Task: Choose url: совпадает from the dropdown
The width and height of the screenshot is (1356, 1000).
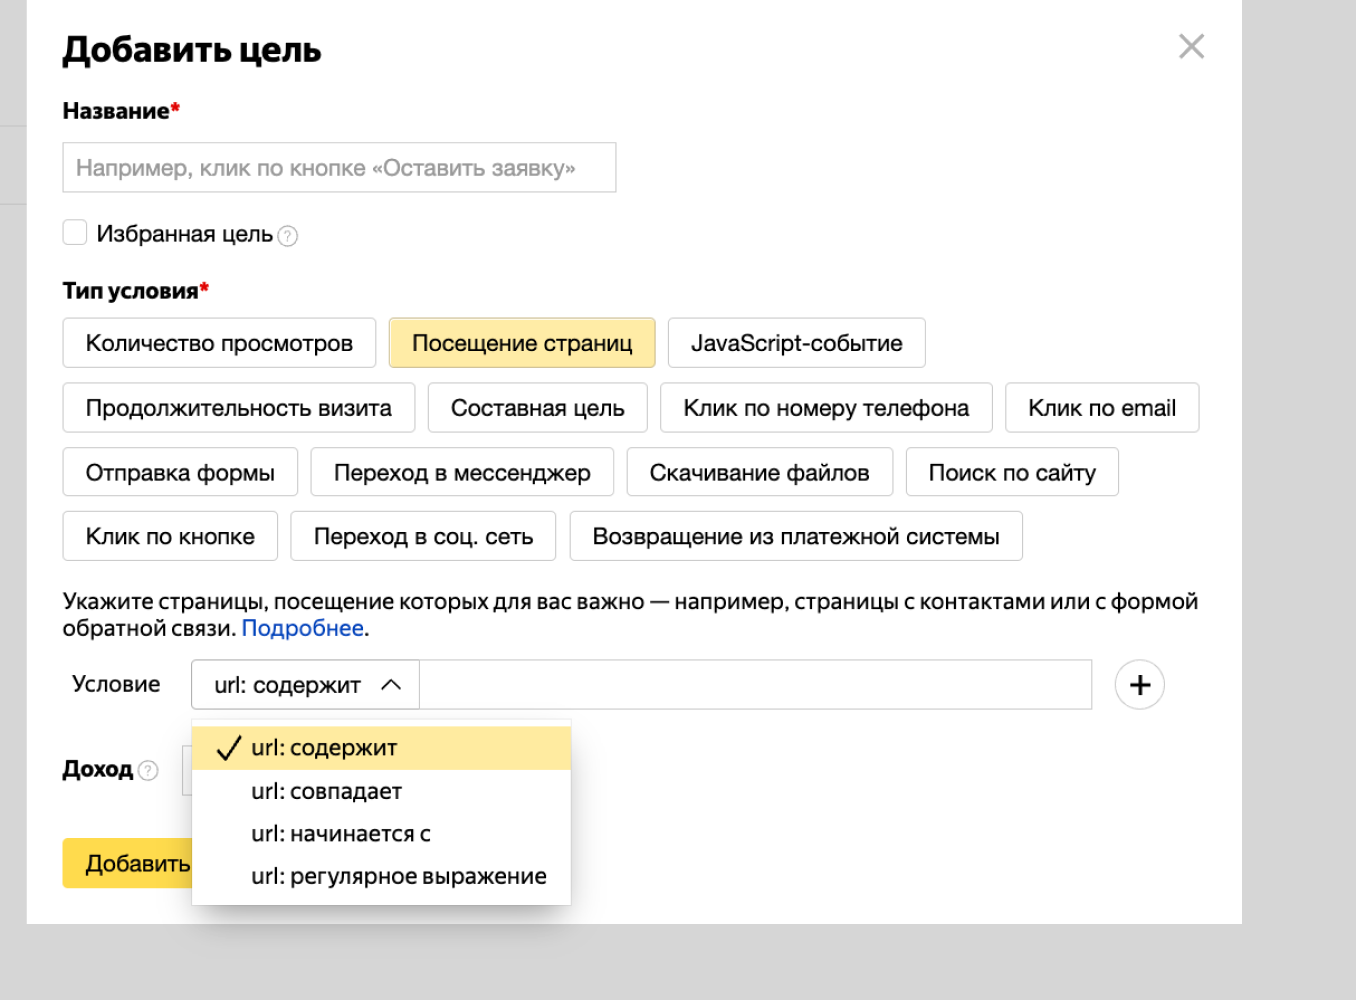Action: (327, 791)
